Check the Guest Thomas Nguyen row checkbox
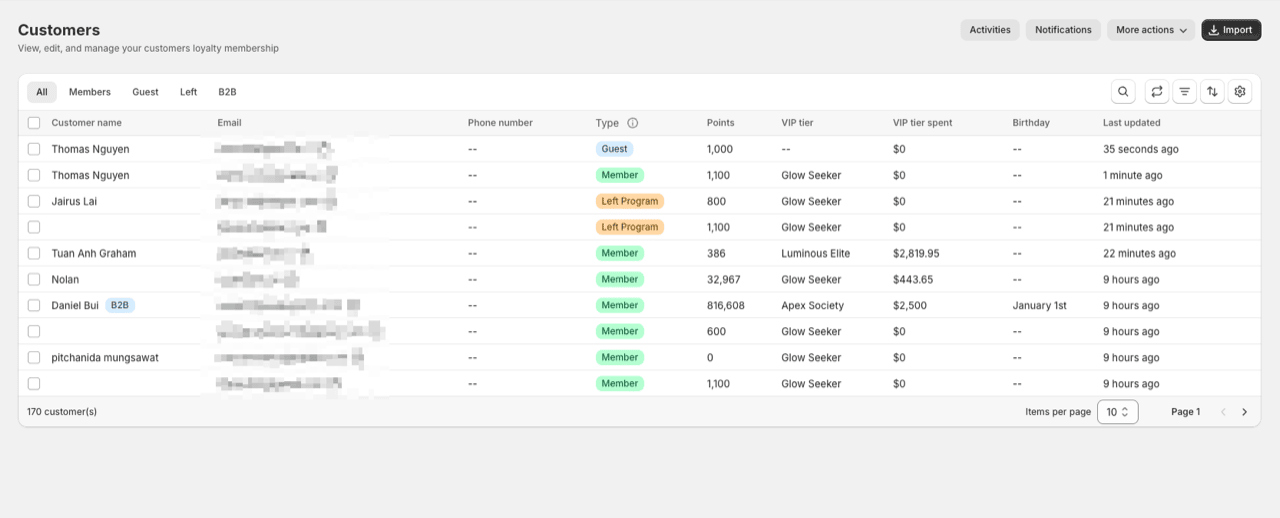The width and height of the screenshot is (1280, 518). coord(34,149)
